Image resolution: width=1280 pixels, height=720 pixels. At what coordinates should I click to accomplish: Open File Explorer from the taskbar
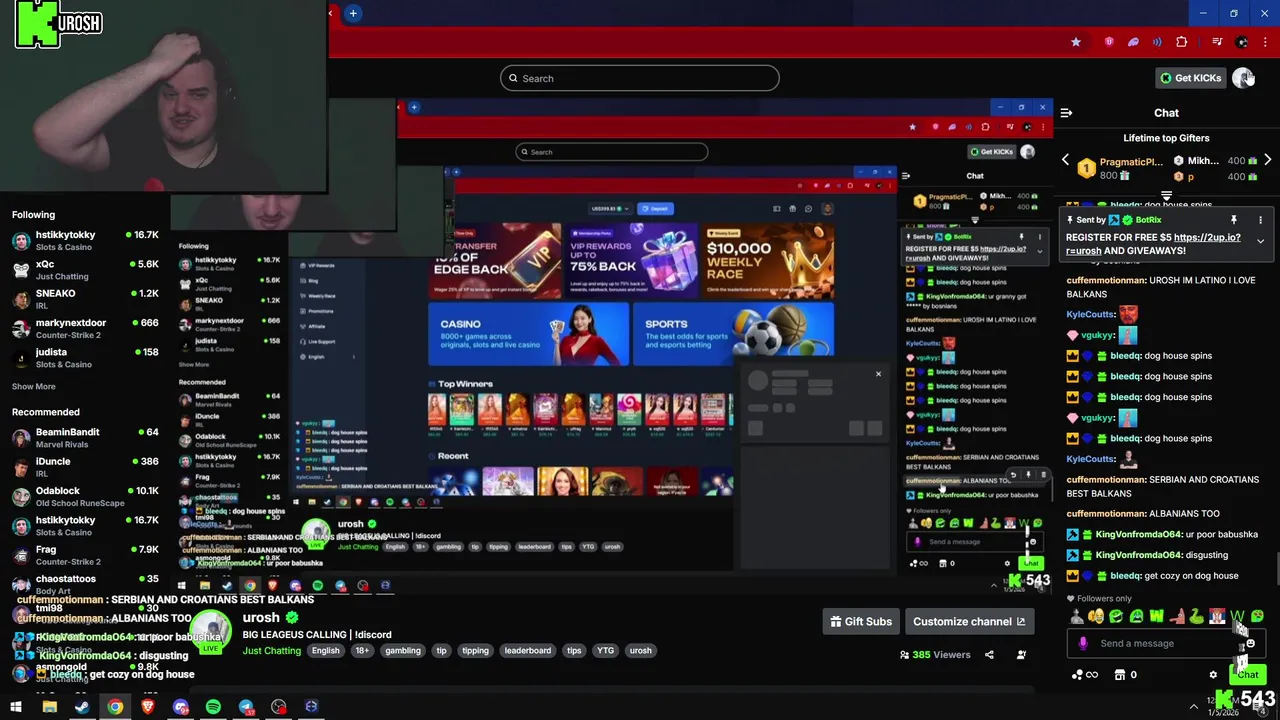click(x=49, y=707)
